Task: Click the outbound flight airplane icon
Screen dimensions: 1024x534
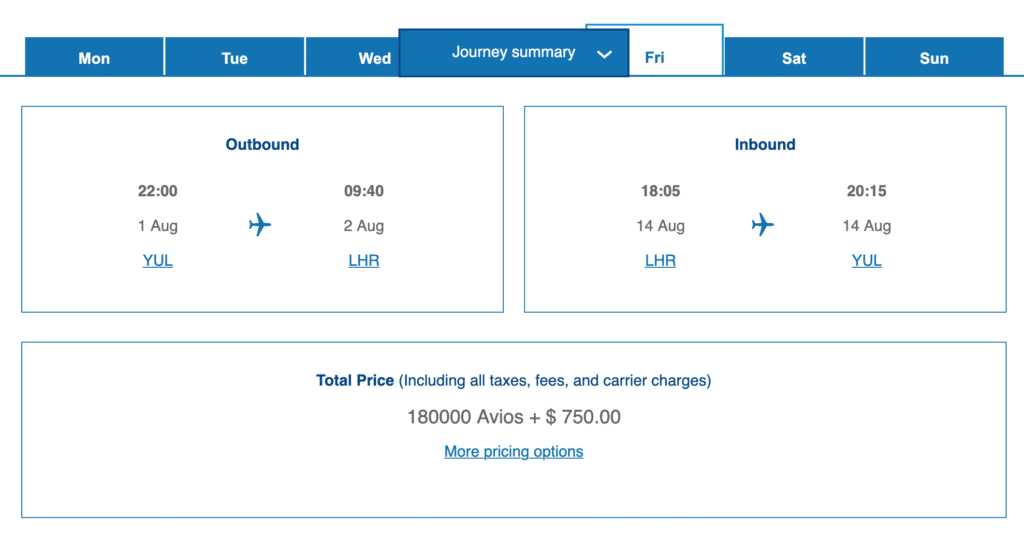Action: click(x=260, y=225)
